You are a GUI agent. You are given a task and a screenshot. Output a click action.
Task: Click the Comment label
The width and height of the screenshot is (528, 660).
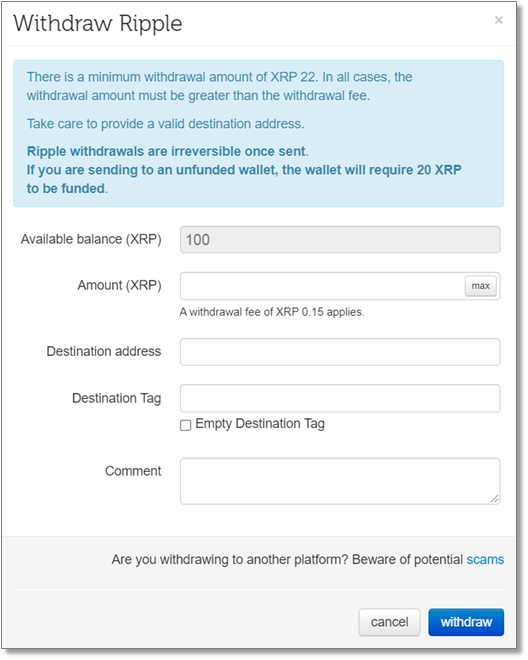coord(133,471)
